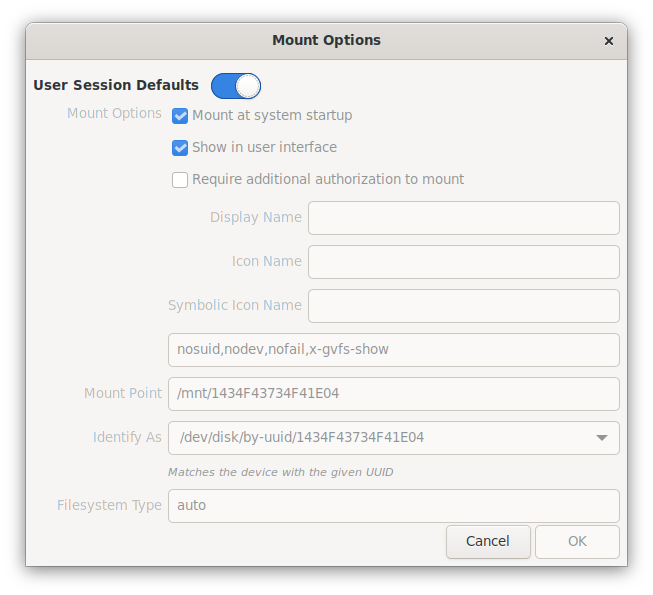Viewport: 653px width, 595px height.
Task: Select the Symbolic Icon Name field
Action: 464,306
